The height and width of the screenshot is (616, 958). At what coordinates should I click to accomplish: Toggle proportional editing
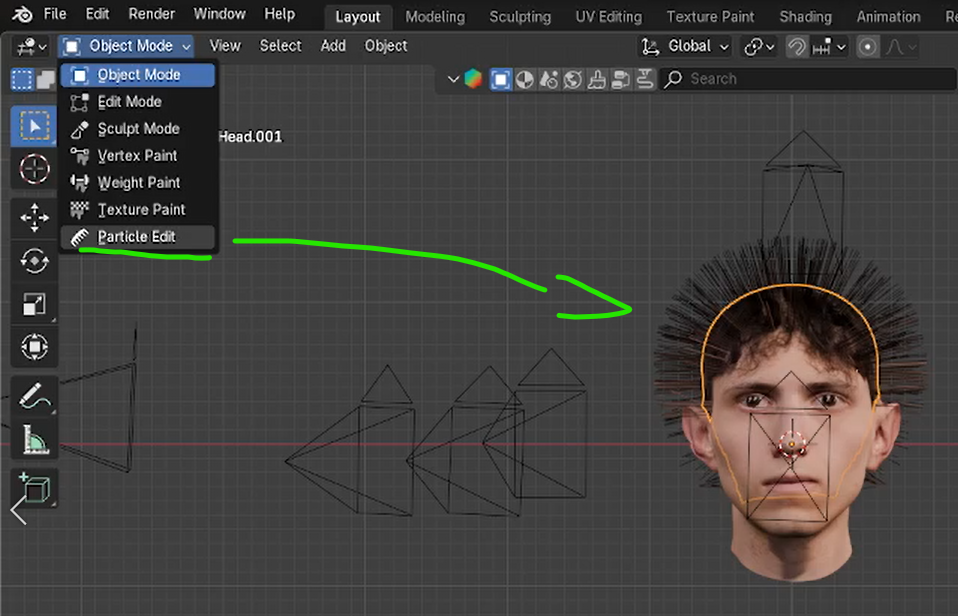868,46
